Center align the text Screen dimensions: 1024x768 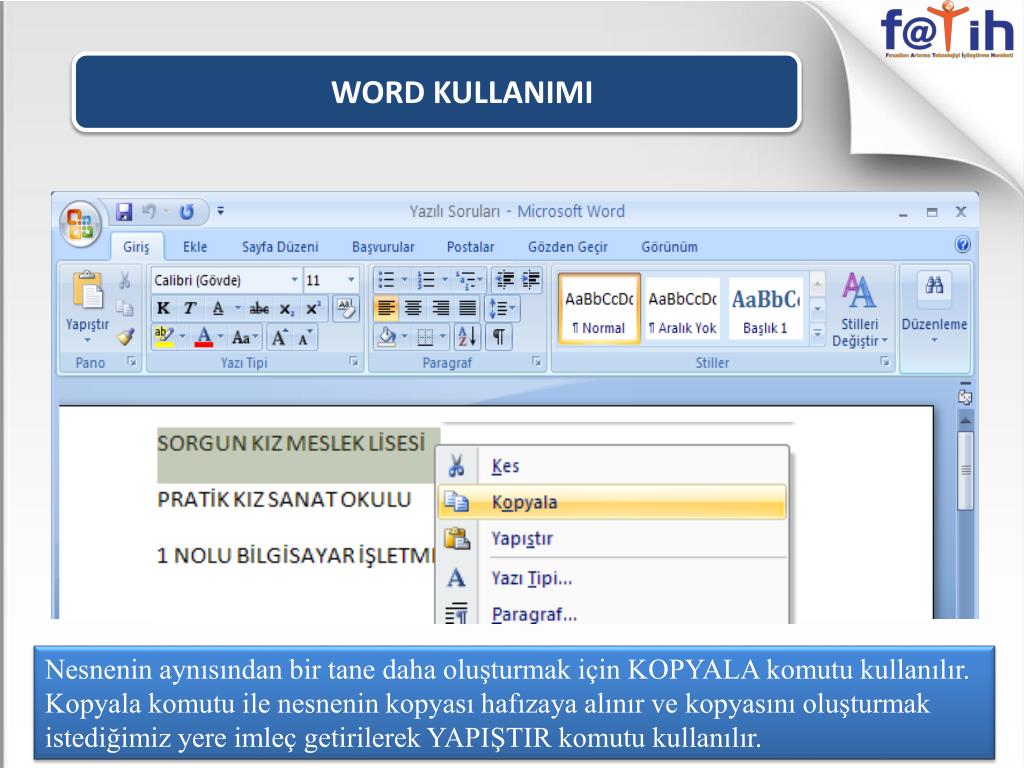click(413, 308)
